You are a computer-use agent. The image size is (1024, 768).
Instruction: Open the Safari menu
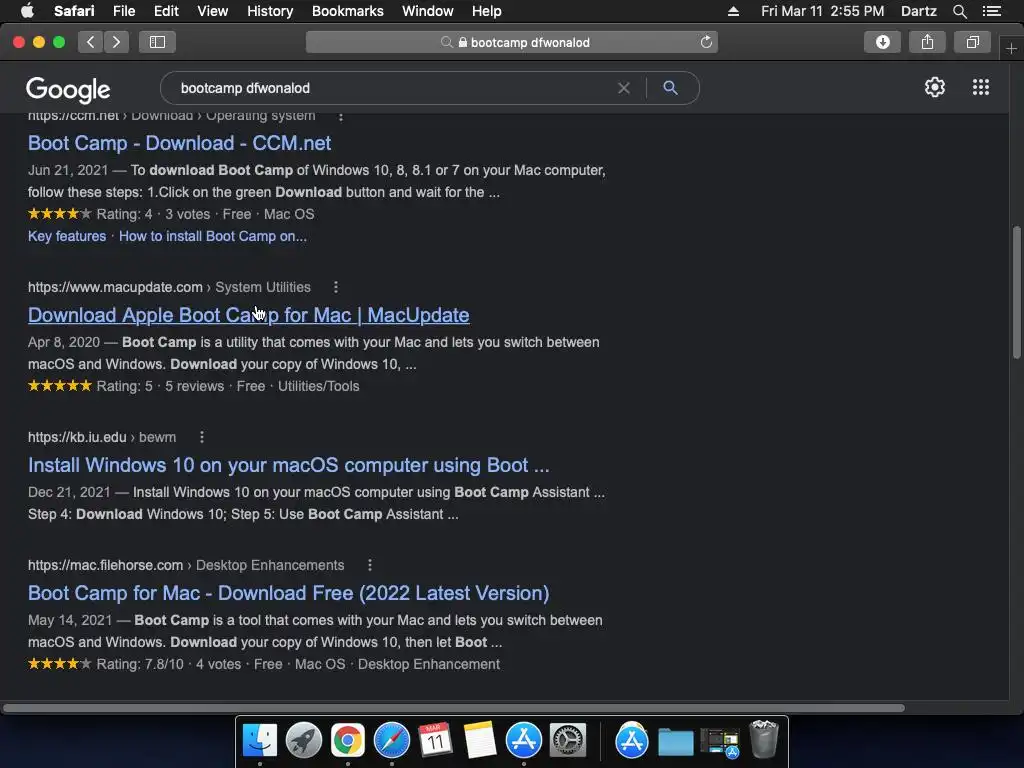pyautogui.click(x=74, y=11)
